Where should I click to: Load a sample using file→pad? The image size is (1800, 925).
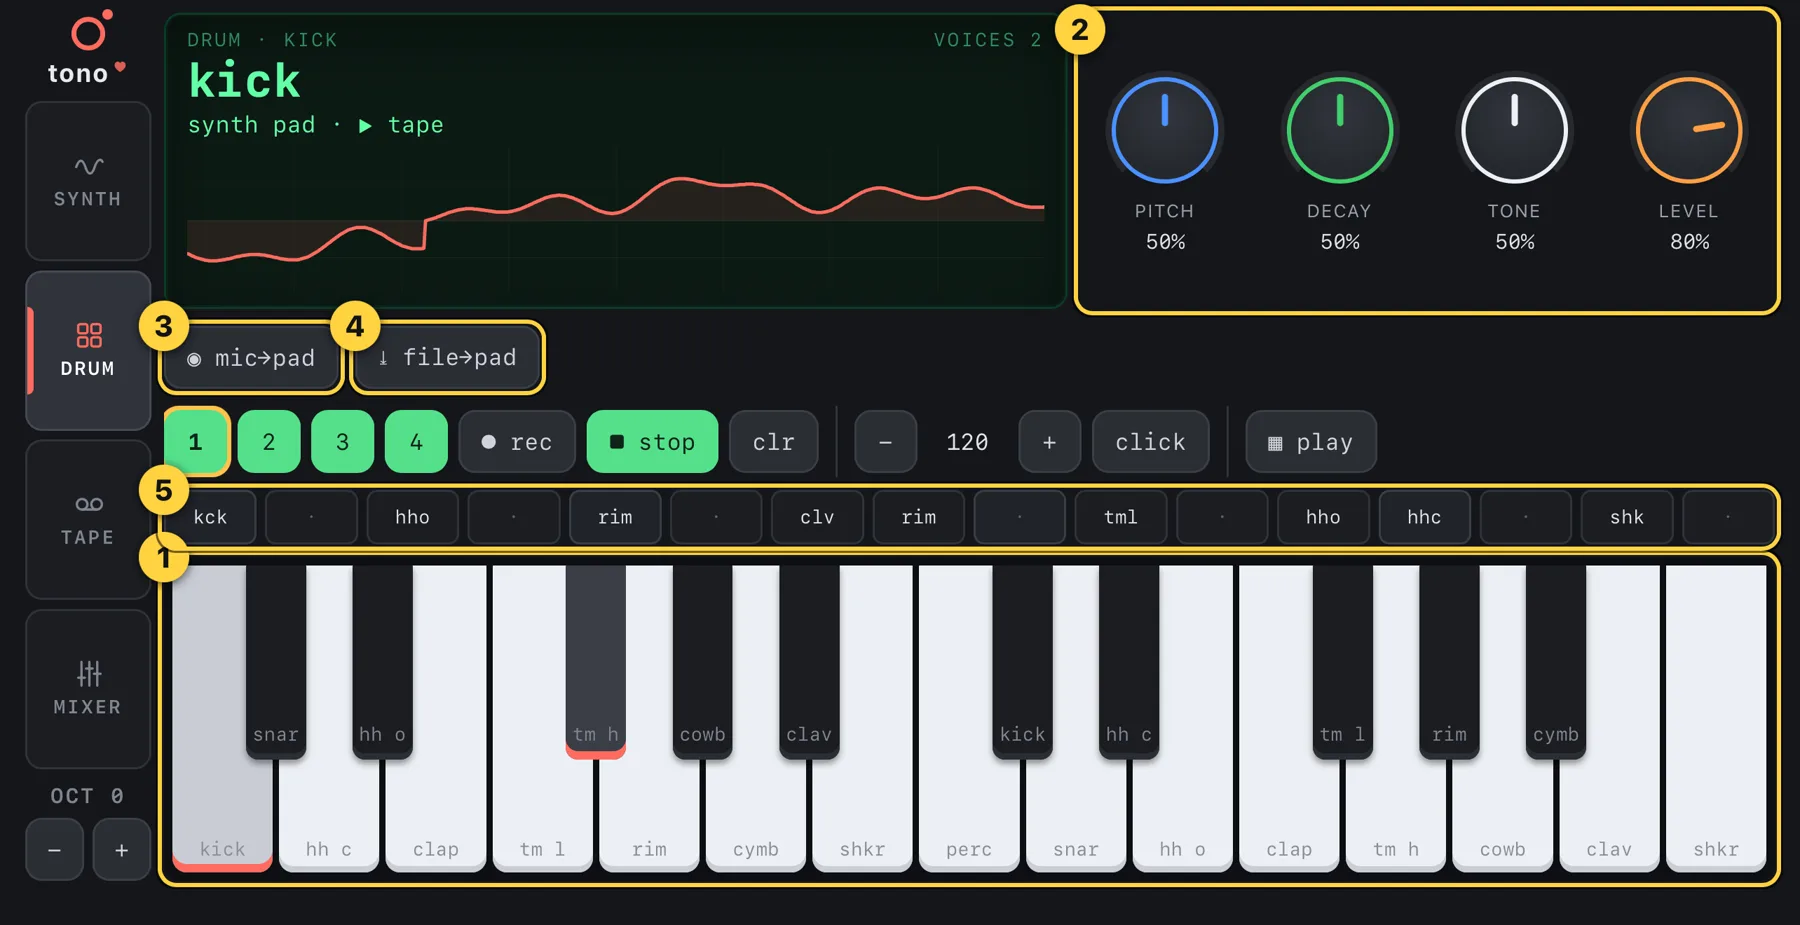(448, 357)
